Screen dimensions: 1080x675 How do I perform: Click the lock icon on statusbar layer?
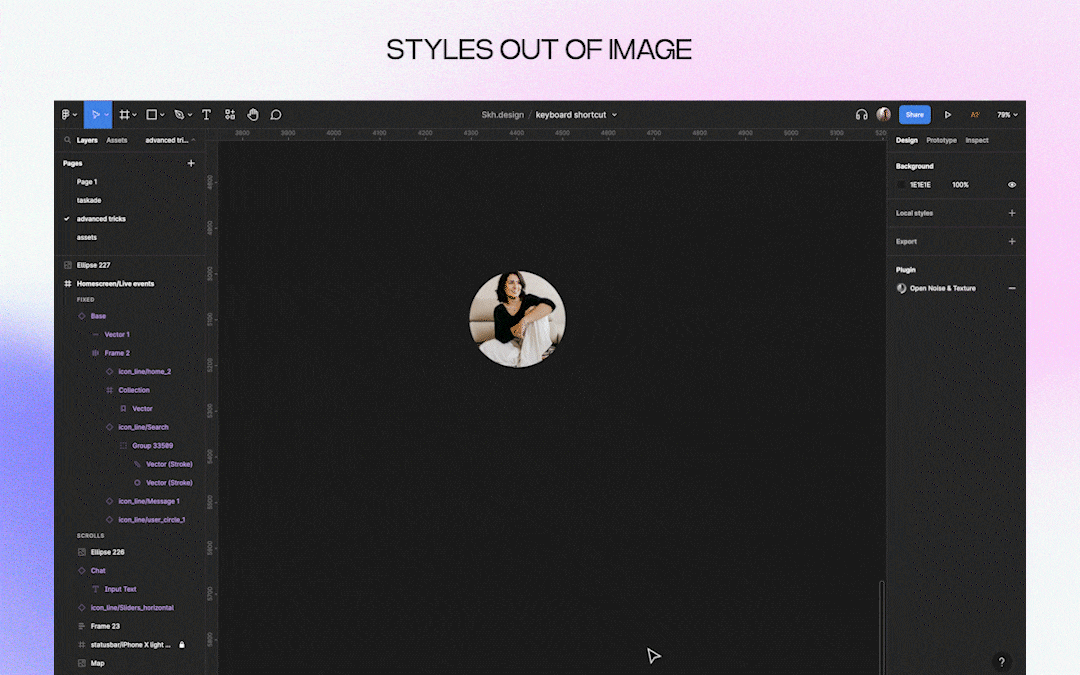tap(182, 645)
